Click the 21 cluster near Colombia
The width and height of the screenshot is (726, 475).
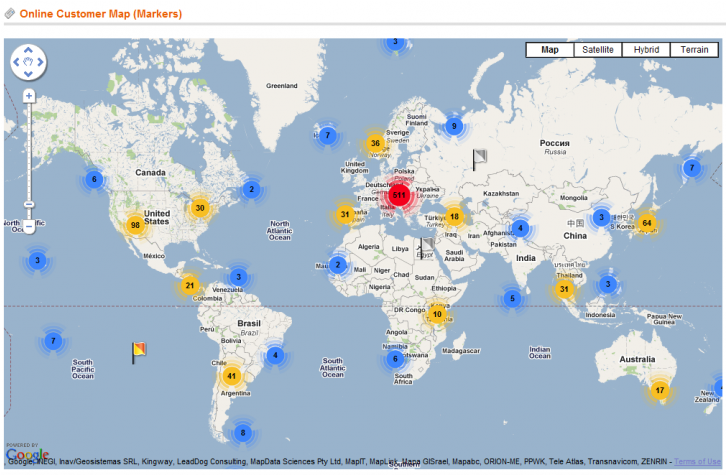tap(190, 285)
